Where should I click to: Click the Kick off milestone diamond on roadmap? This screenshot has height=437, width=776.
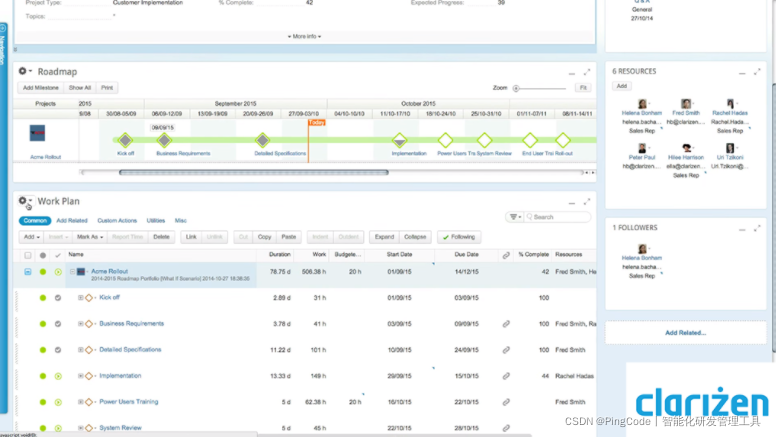(125, 140)
